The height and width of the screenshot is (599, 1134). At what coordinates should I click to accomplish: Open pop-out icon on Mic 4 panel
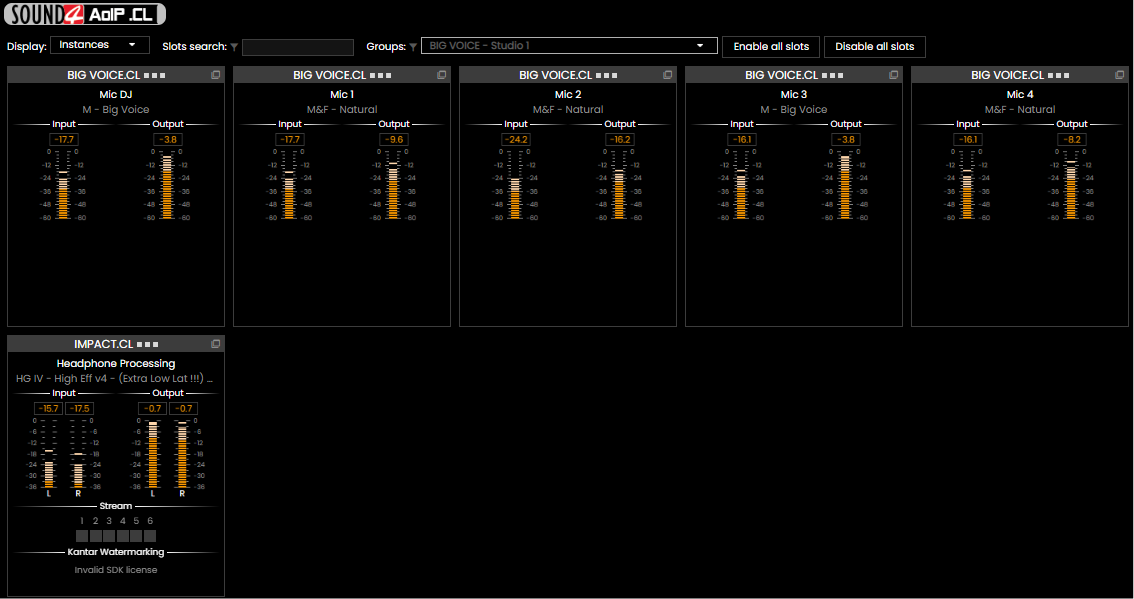click(1120, 75)
